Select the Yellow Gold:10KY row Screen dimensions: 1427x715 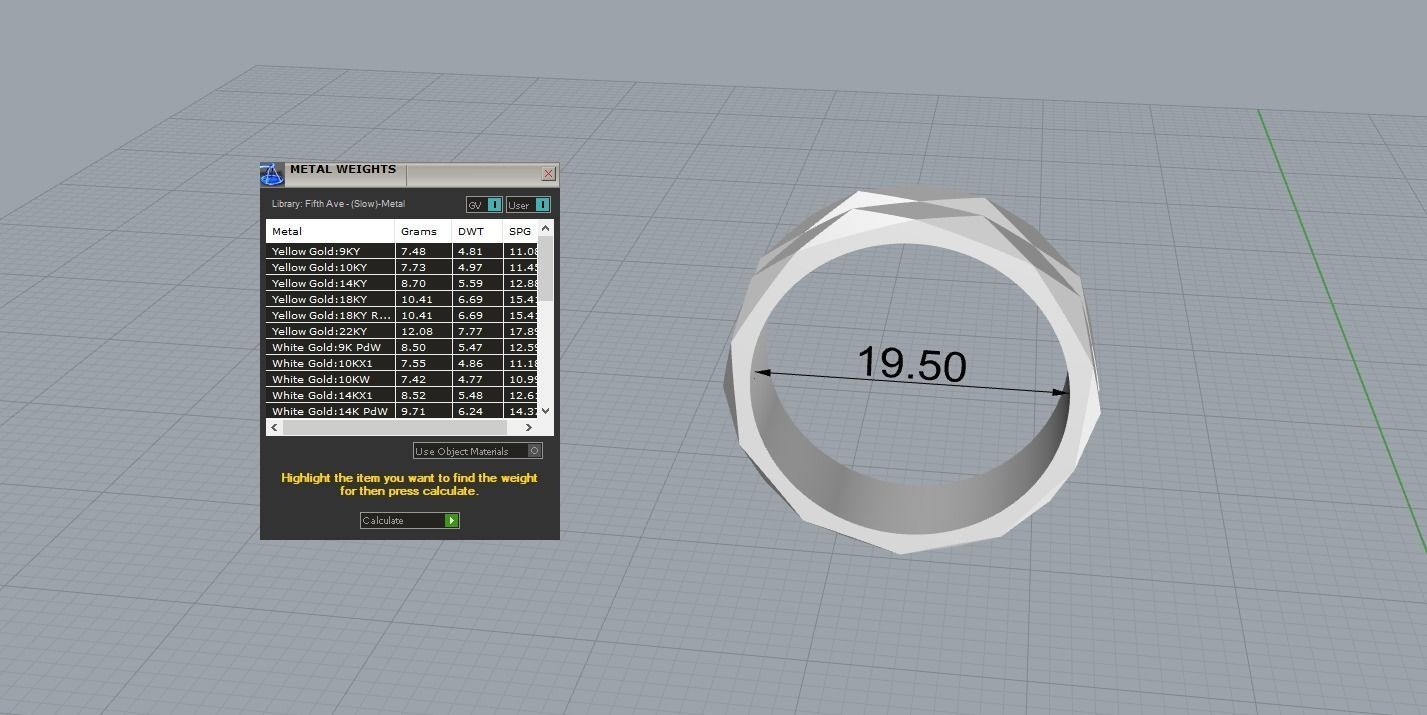tap(402, 267)
